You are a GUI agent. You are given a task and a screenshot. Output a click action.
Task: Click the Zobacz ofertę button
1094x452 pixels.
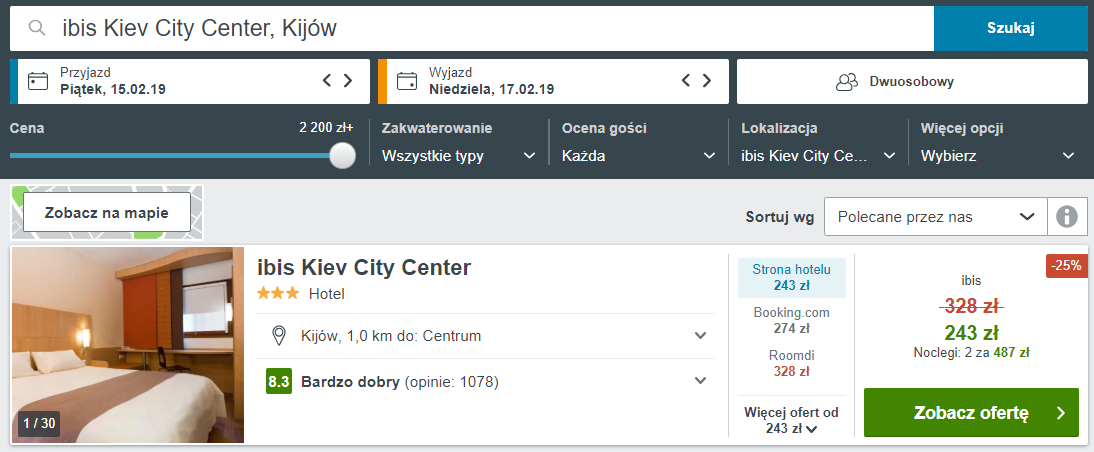point(971,413)
